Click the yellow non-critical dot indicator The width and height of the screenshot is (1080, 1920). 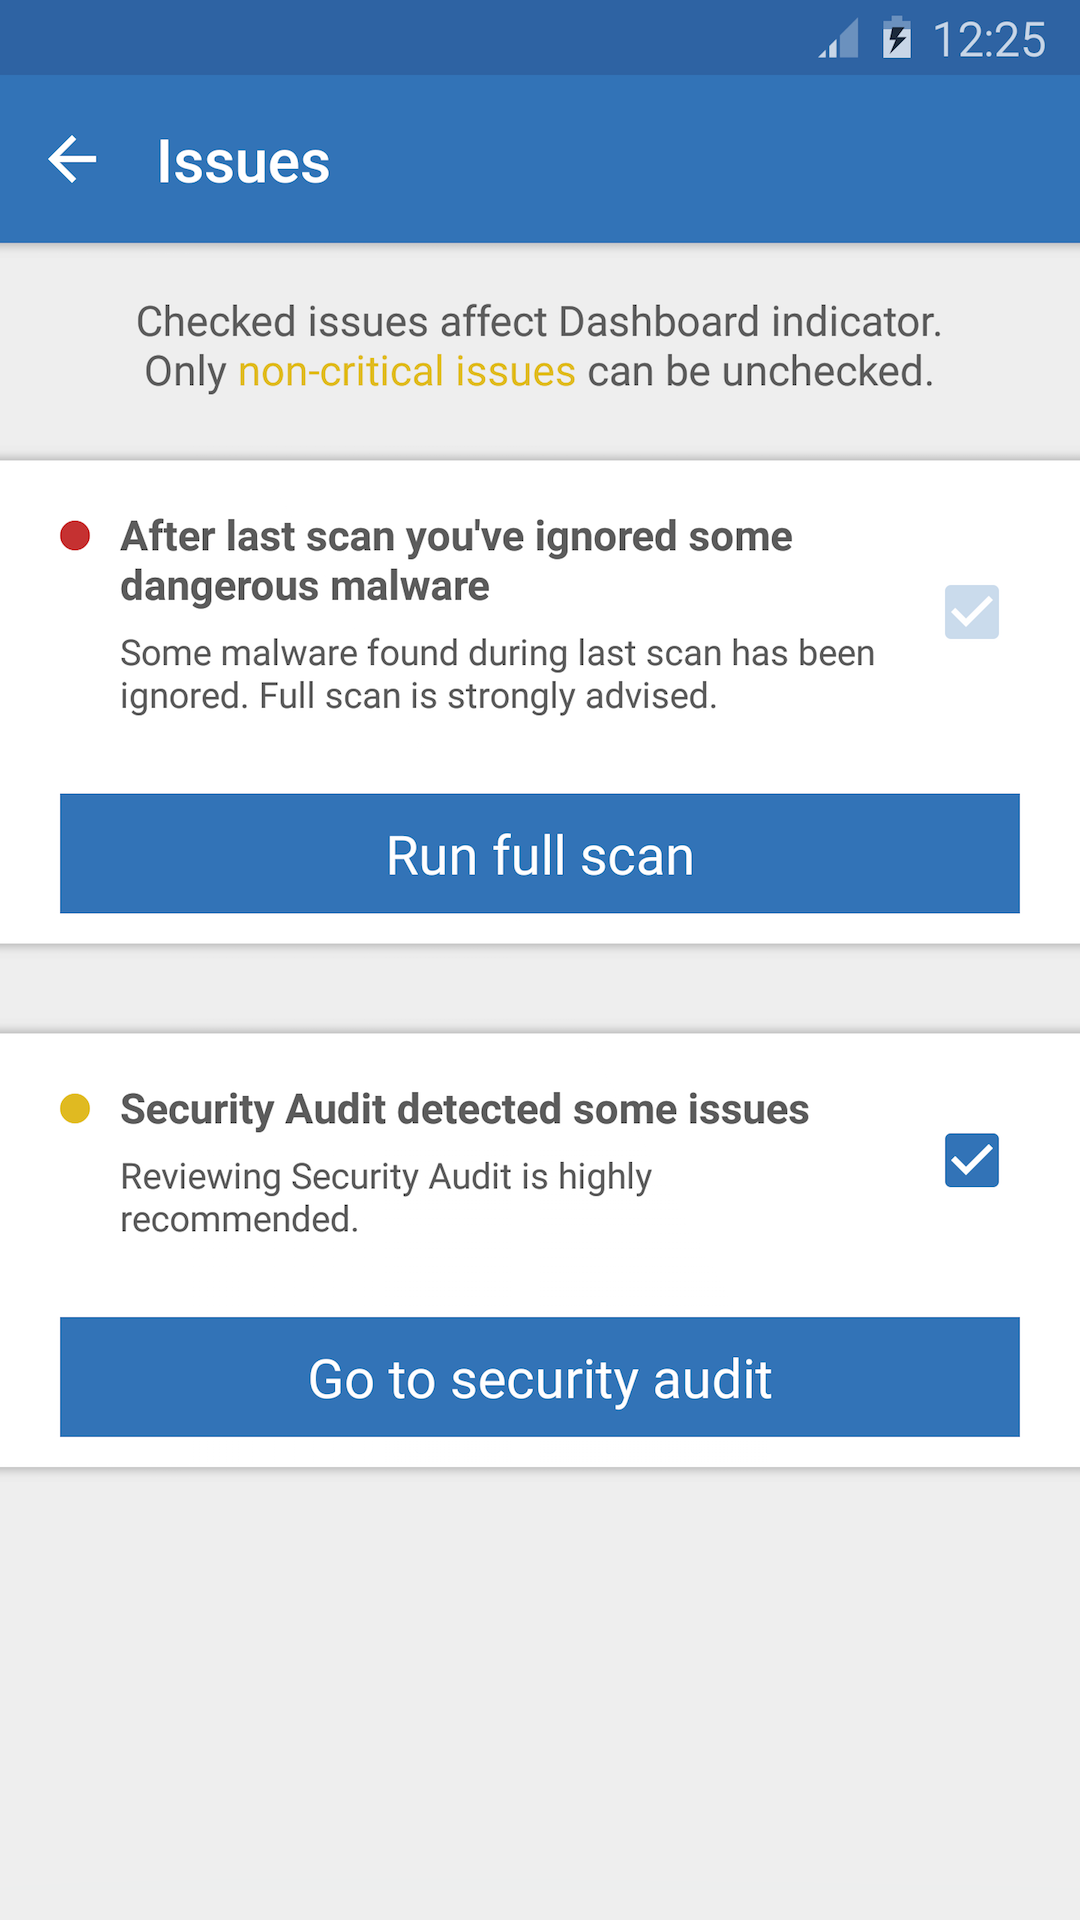click(x=75, y=1109)
